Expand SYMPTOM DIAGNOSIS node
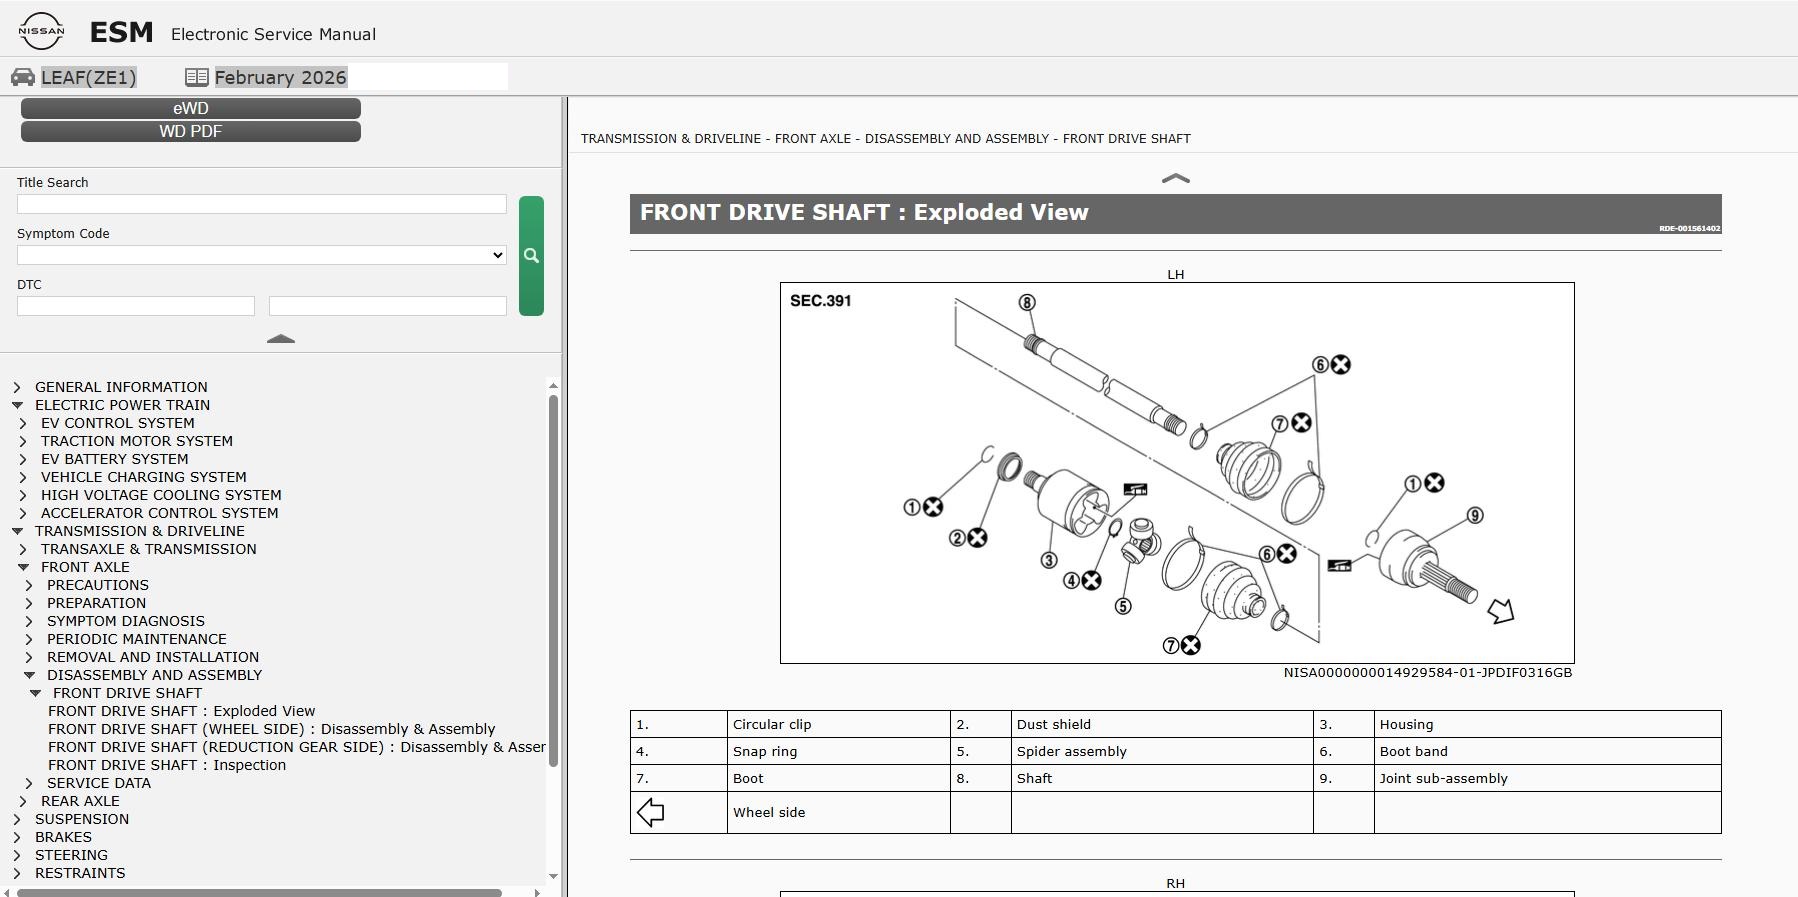Image resolution: width=1798 pixels, height=897 pixels. pyautogui.click(x=29, y=621)
